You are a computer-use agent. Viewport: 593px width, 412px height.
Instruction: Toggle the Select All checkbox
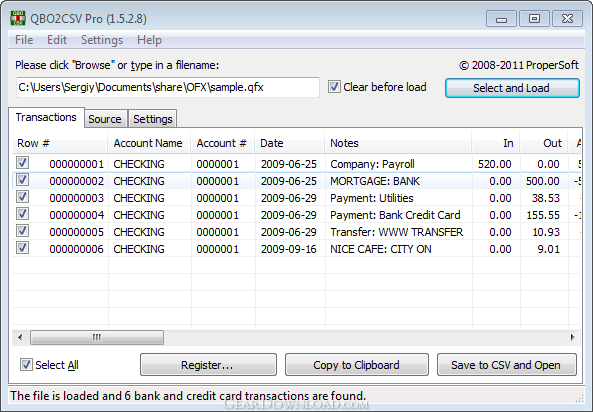26,365
